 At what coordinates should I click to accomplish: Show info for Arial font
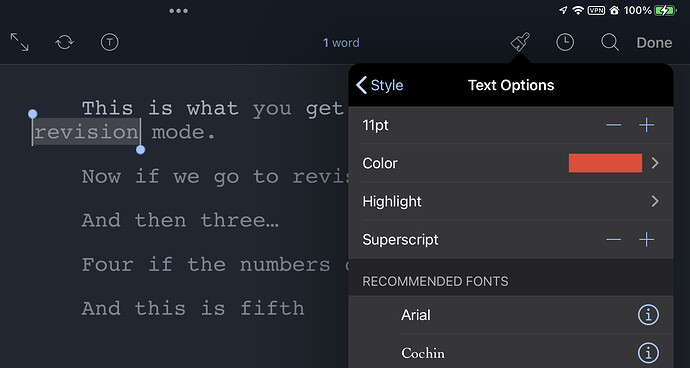[648, 315]
